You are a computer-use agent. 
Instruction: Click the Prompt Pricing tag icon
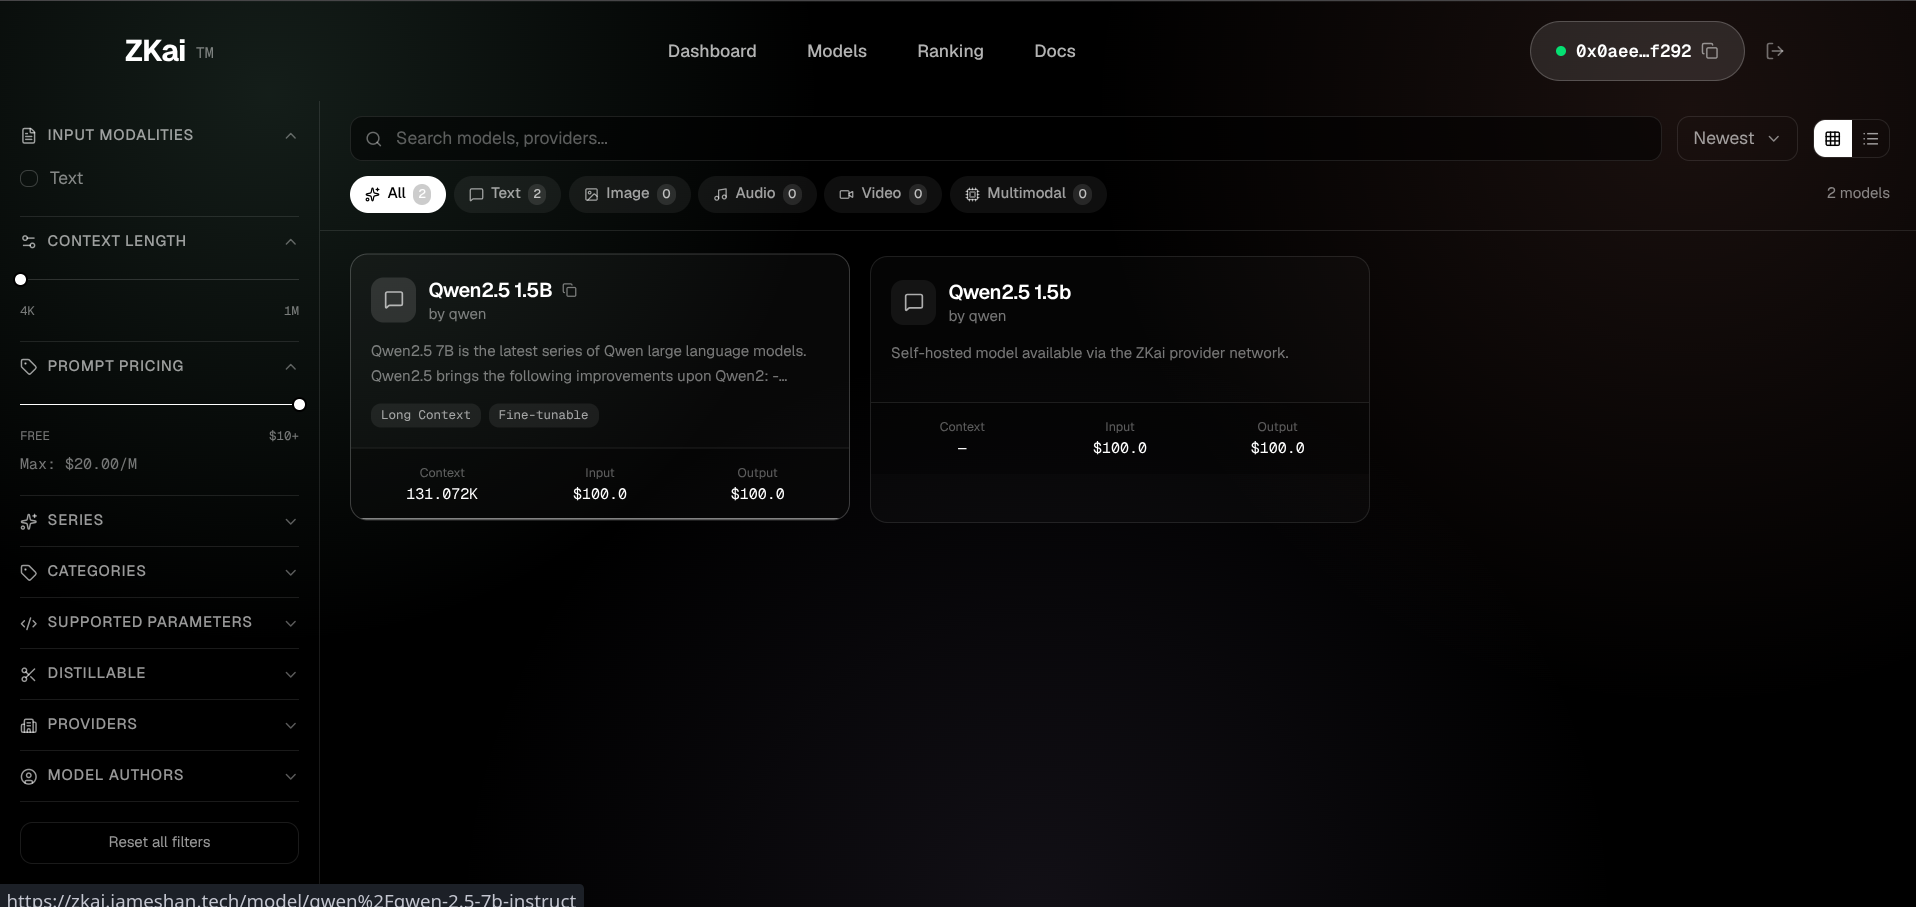tap(29, 366)
